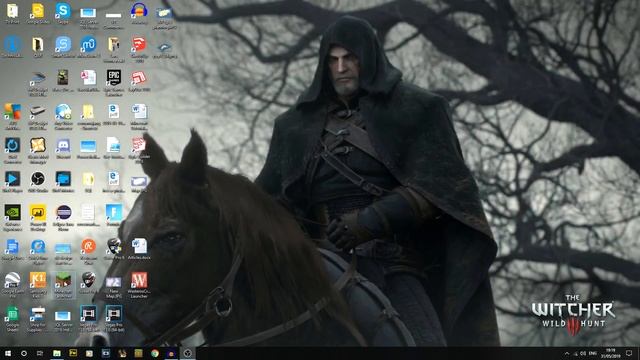Launch Audacity from its headphones desktop icon
The width and height of the screenshot is (640, 360).
139,13
